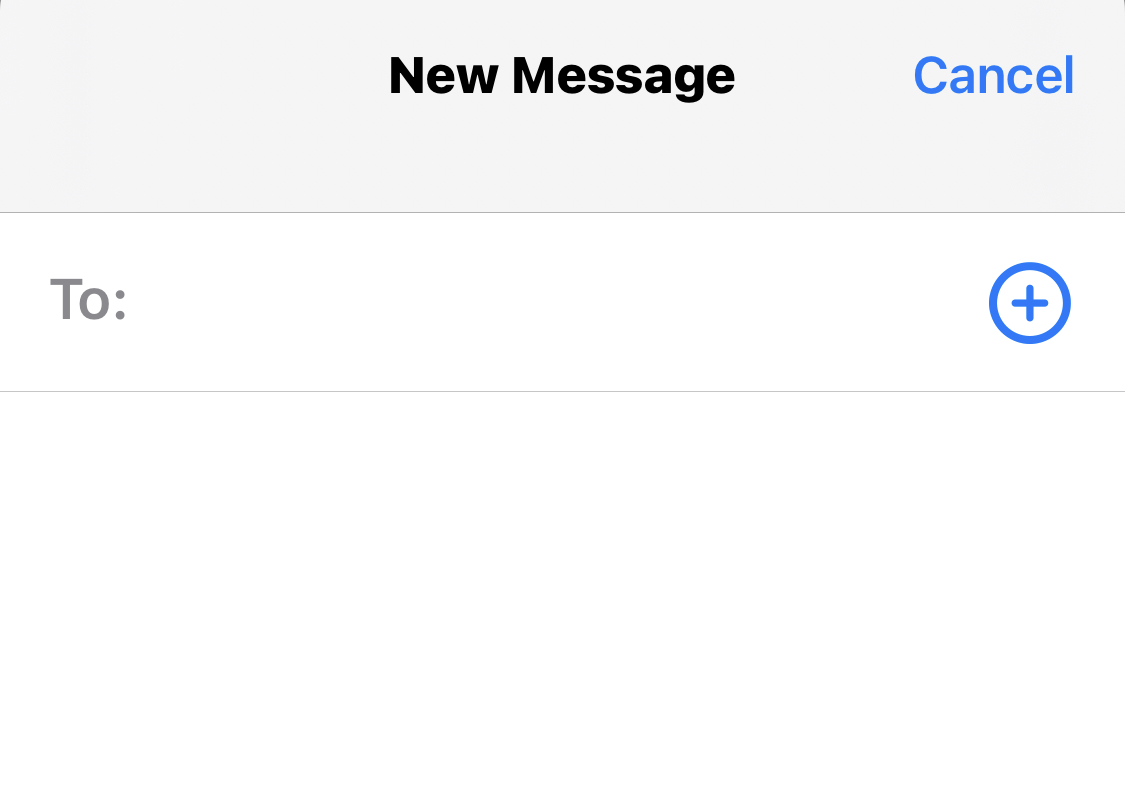Add a recipient using the plus icon
Viewport: 1125px width, 798px height.
1030,303
